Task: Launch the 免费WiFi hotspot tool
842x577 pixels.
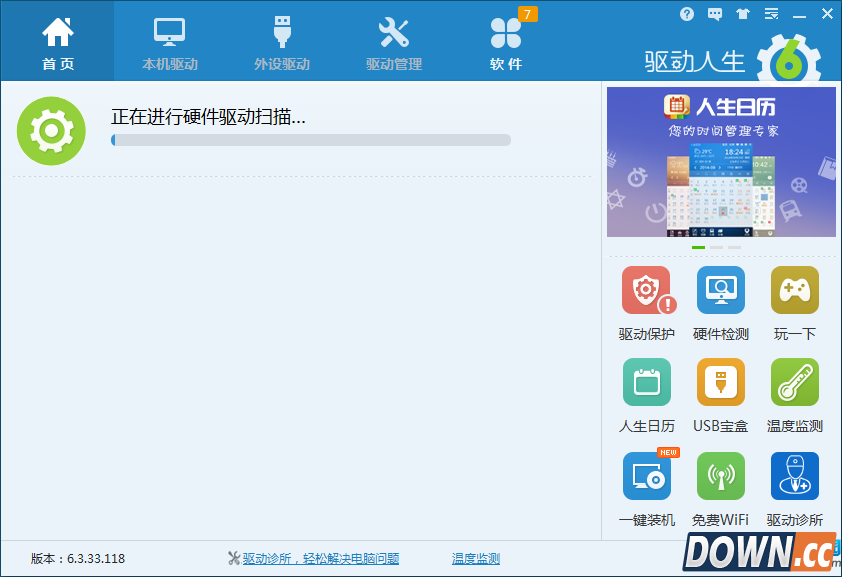Action: 720,476
